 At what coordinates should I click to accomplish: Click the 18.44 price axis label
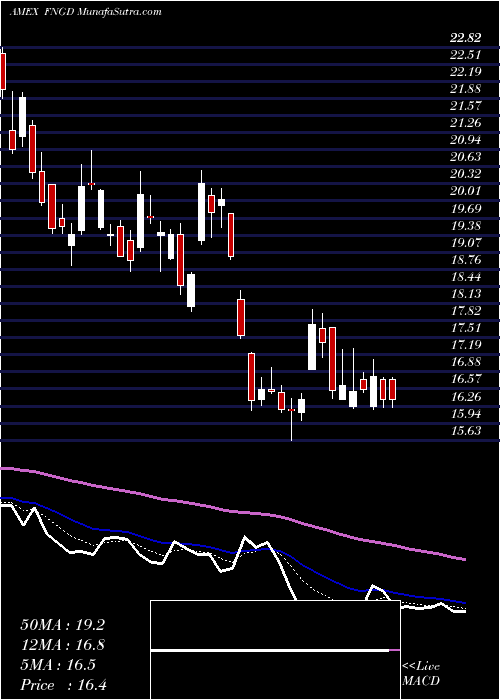(466, 276)
